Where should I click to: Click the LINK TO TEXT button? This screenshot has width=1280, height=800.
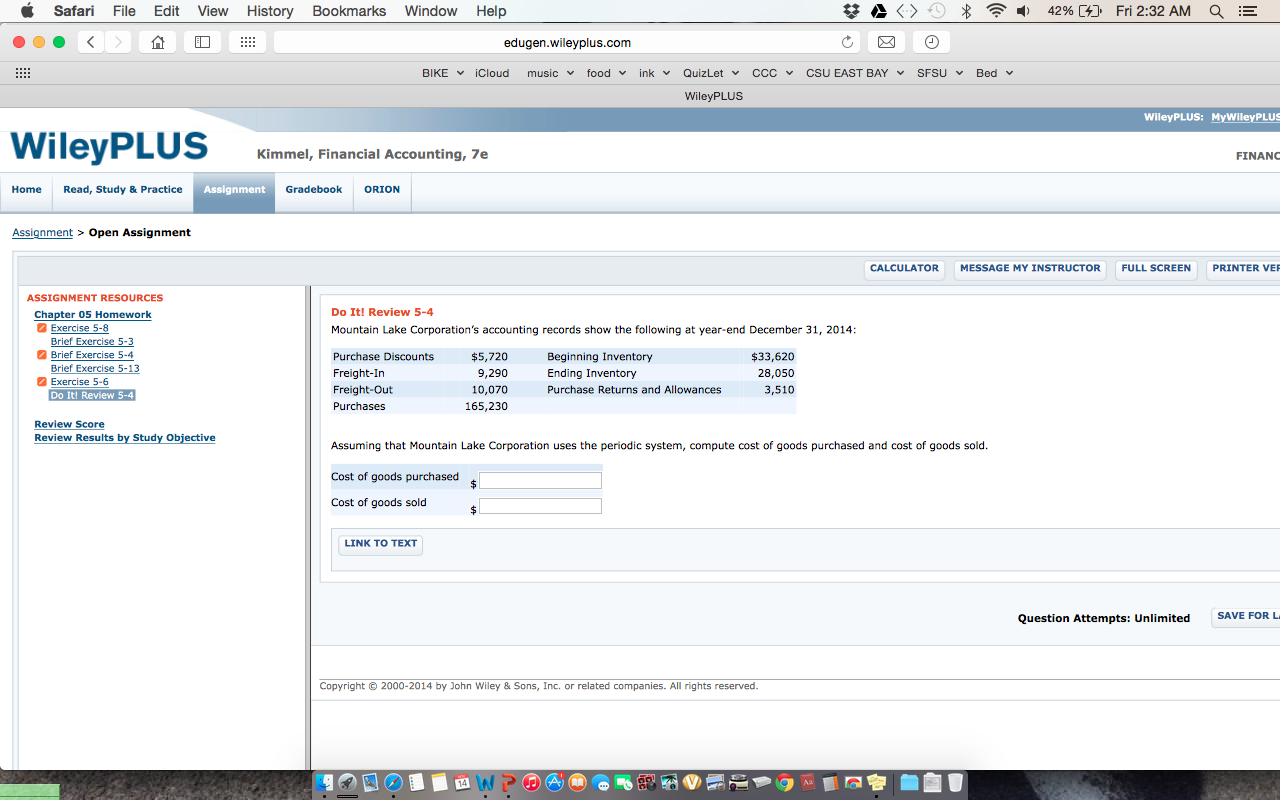(380, 544)
